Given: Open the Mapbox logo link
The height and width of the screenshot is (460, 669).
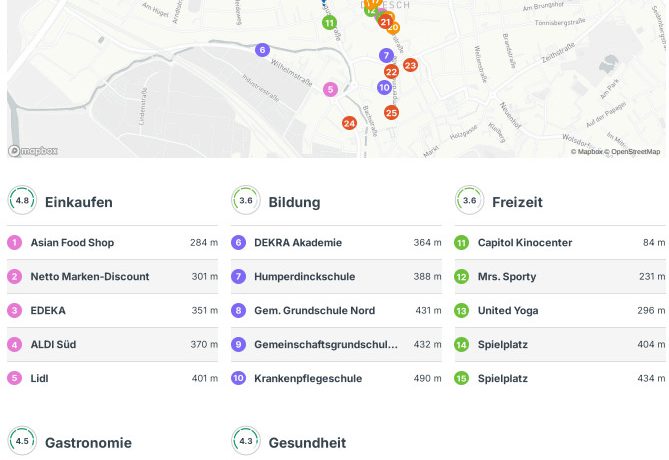Looking at the screenshot, I should pos(33,151).
